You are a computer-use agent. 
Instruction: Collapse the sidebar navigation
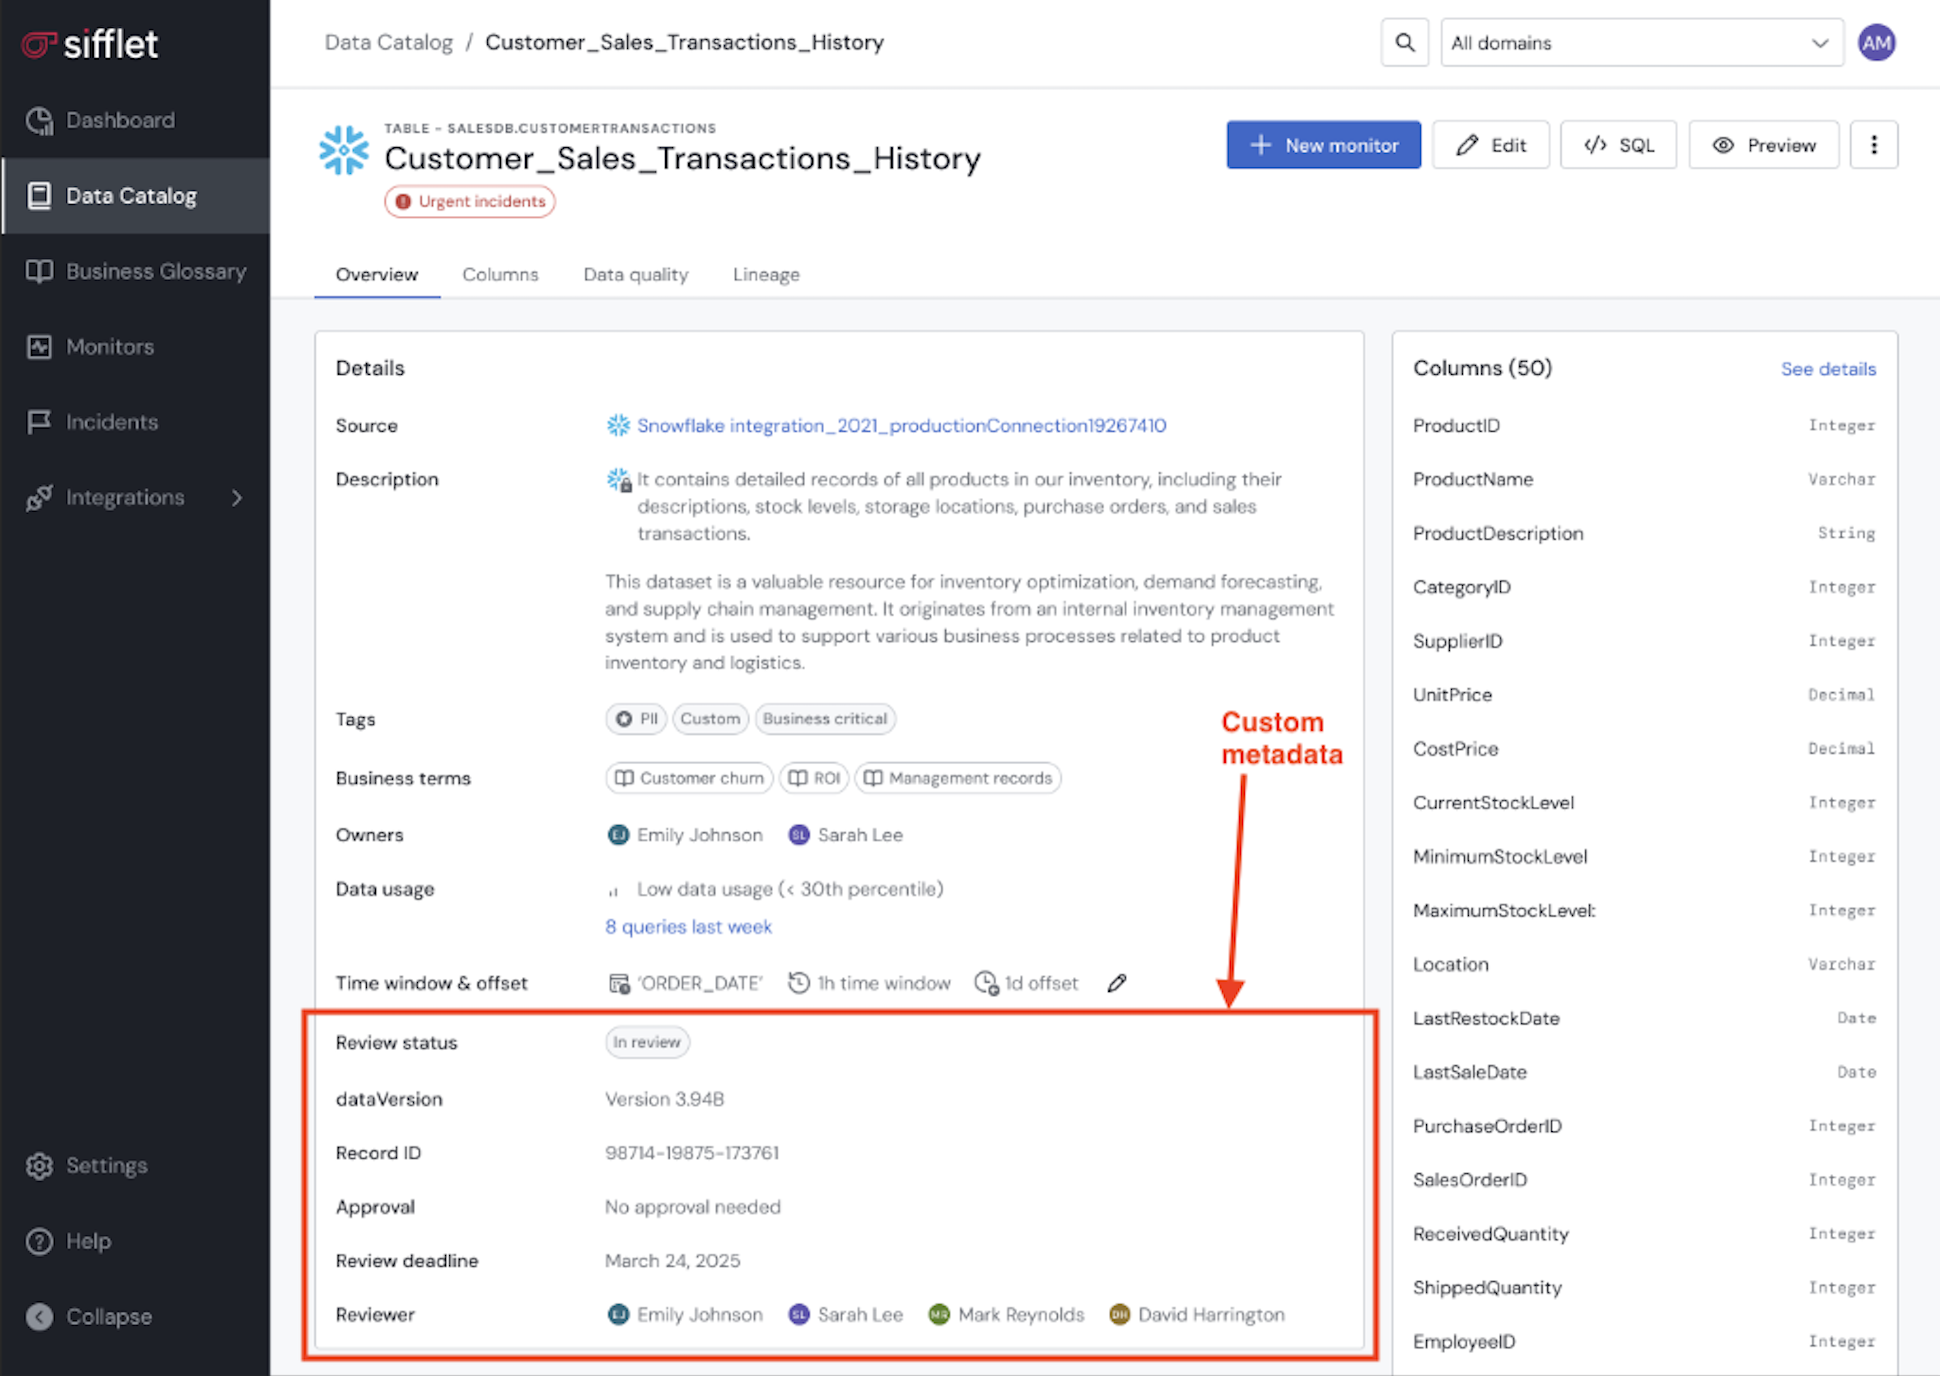click(x=108, y=1316)
